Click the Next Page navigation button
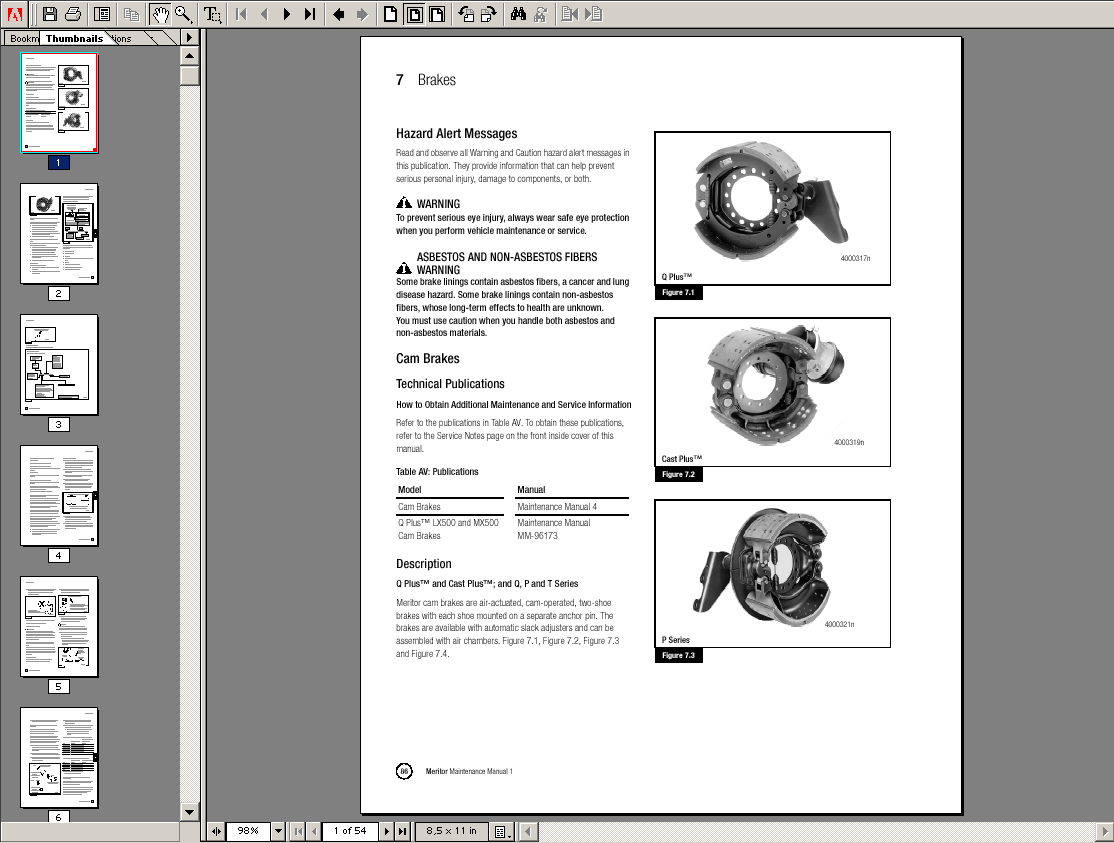The image size is (1114, 843). click(x=288, y=13)
